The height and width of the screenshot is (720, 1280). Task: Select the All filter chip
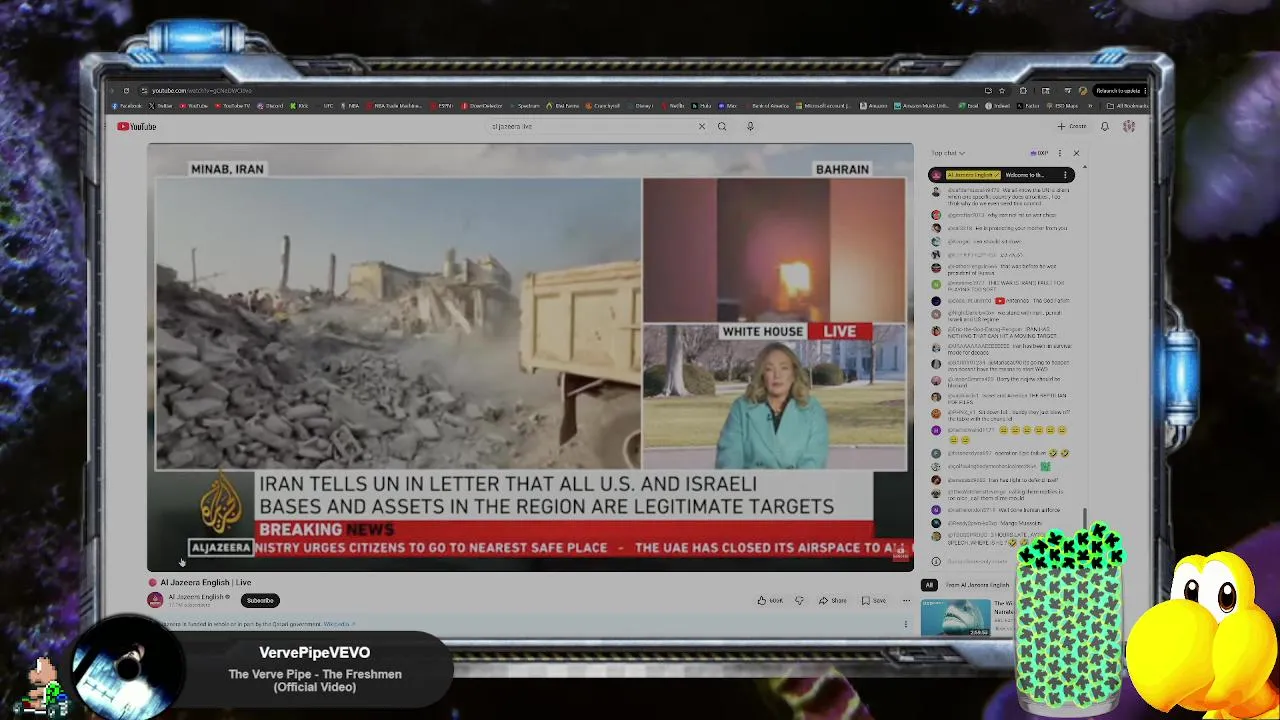[x=929, y=585]
